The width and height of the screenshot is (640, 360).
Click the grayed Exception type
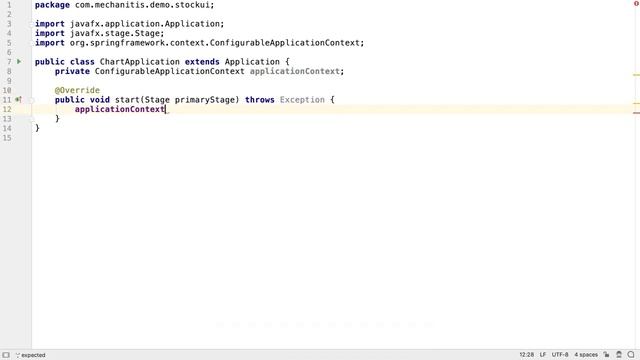point(302,100)
